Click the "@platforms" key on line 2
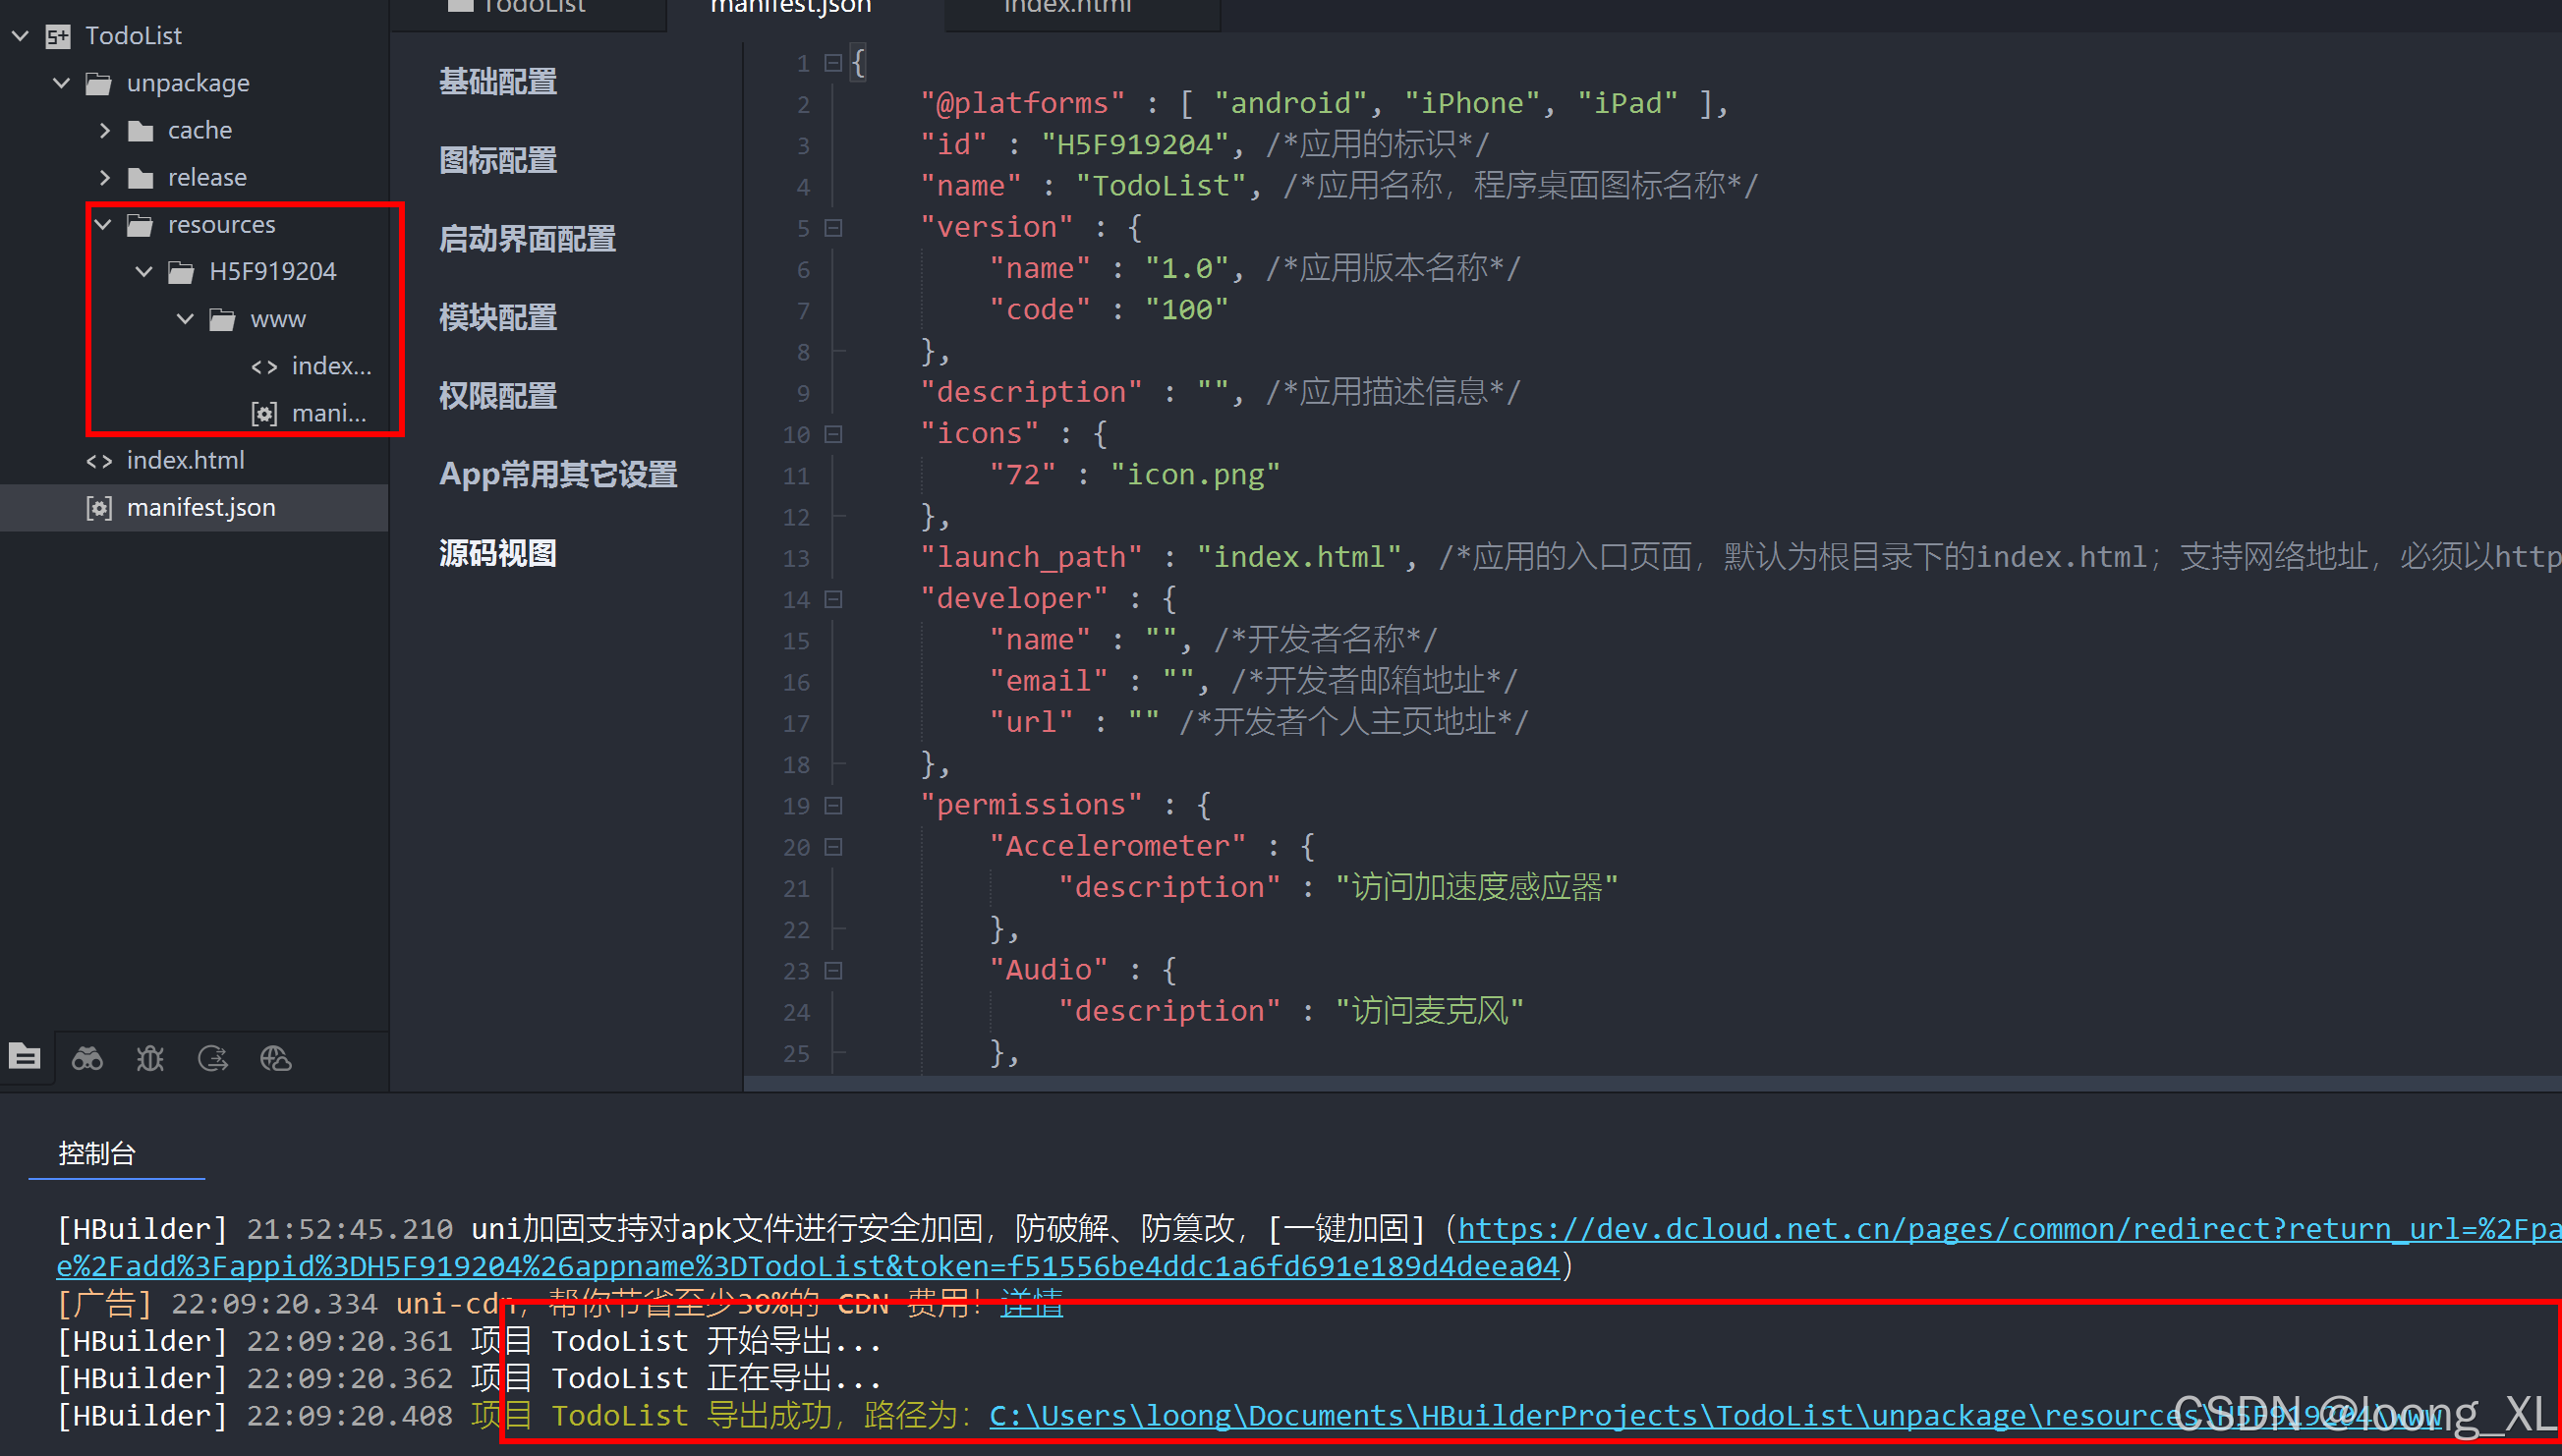Image resolution: width=2562 pixels, height=1456 pixels. (x=1023, y=103)
